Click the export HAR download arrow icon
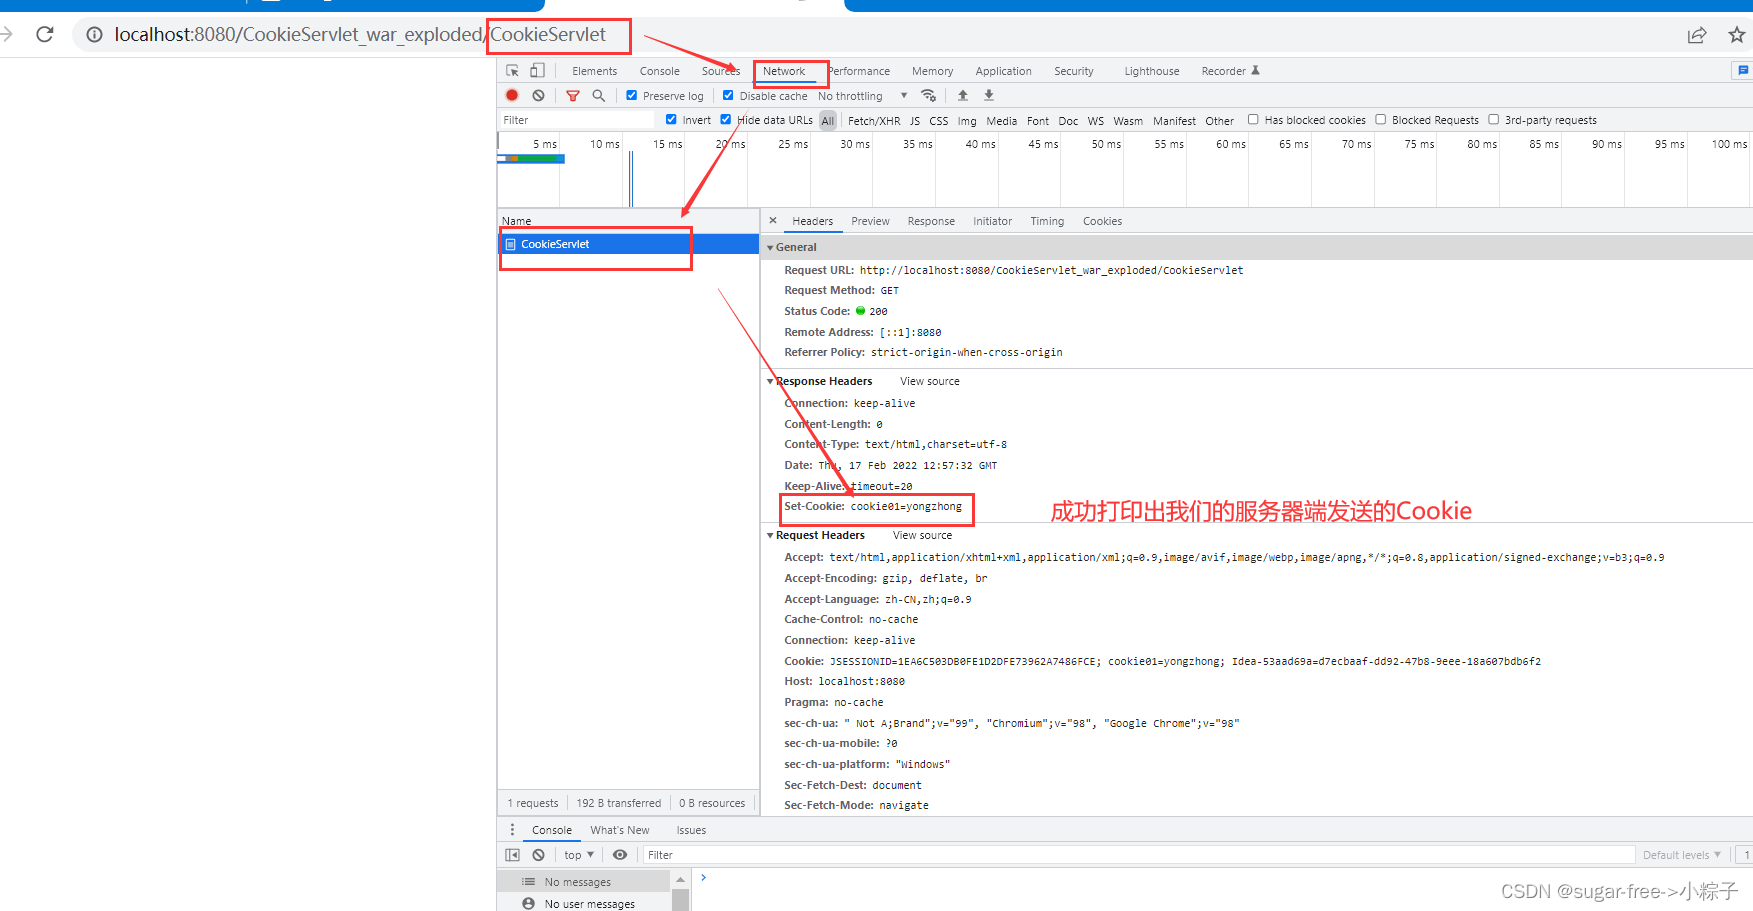The width and height of the screenshot is (1753, 911). pyautogui.click(x=989, y=95)
